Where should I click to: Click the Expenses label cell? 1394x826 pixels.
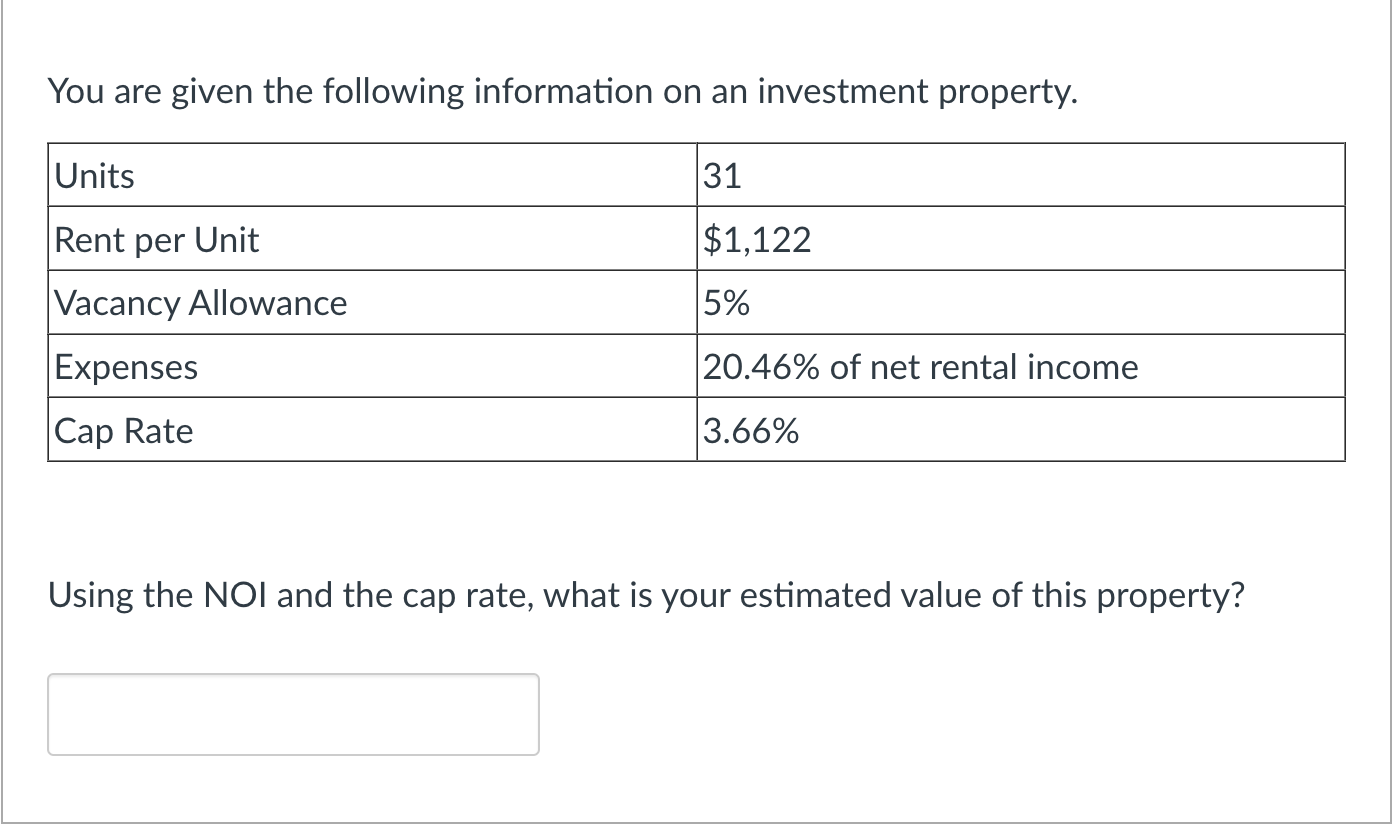126,367
